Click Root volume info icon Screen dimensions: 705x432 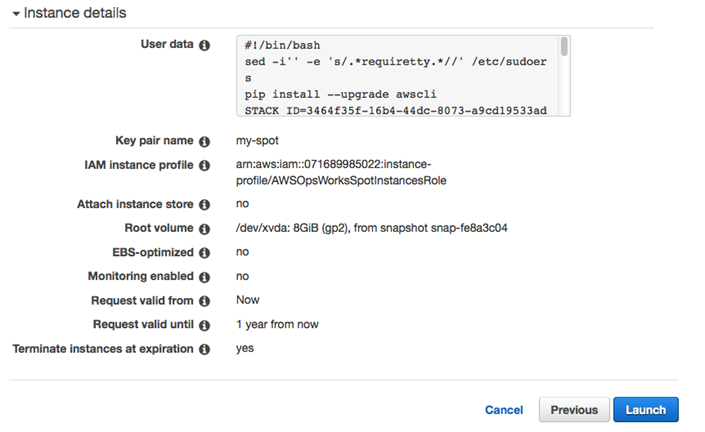pyautogui.click(x=204, y=229)
